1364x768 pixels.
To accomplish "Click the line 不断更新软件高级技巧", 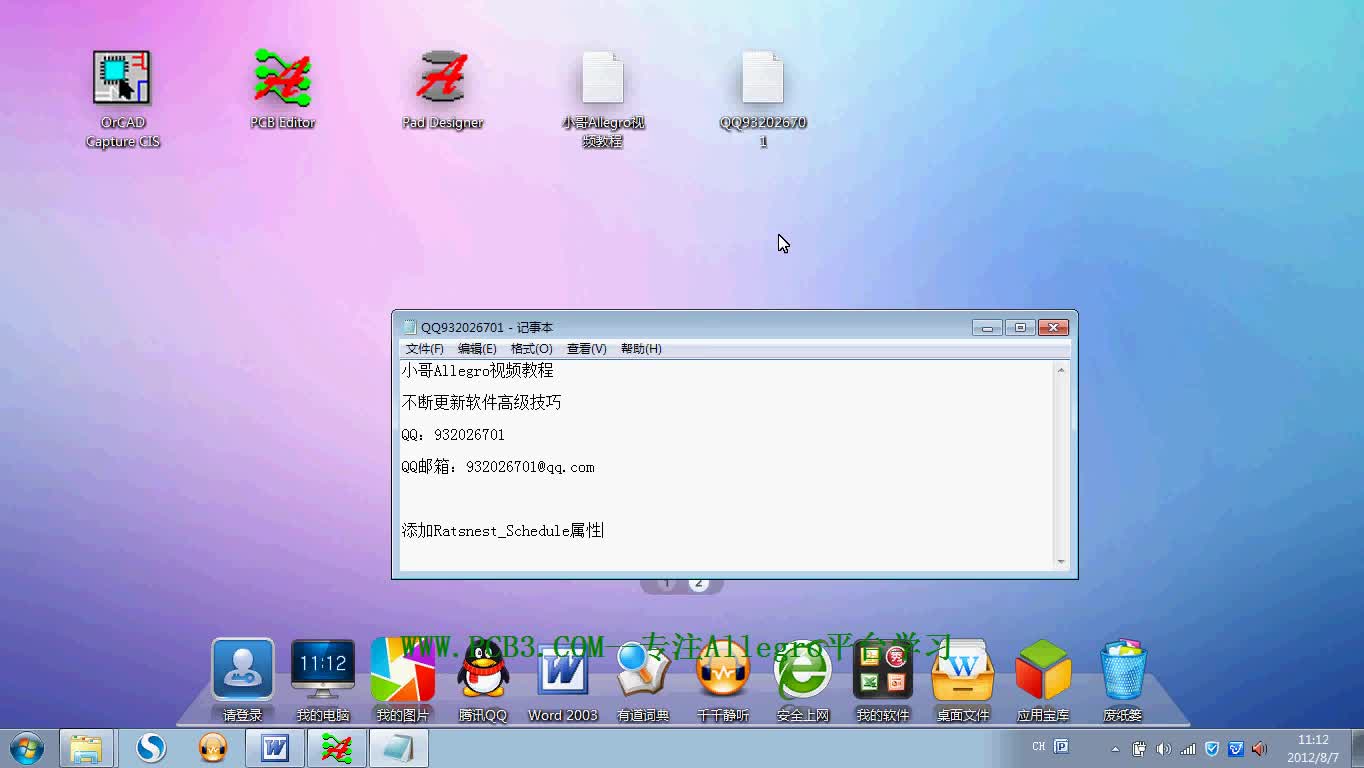I will [481, 403].
